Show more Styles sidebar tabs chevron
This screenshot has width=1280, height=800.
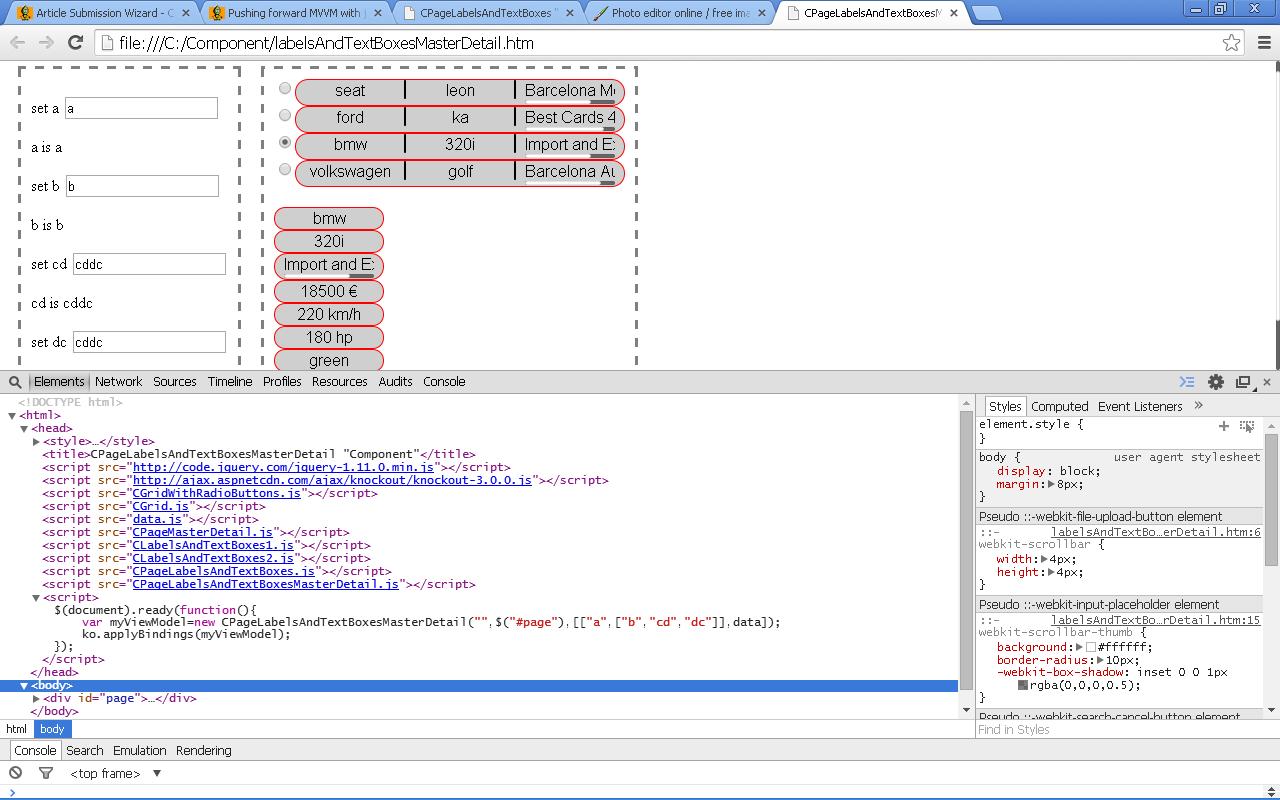click(x=1198, y=406)
